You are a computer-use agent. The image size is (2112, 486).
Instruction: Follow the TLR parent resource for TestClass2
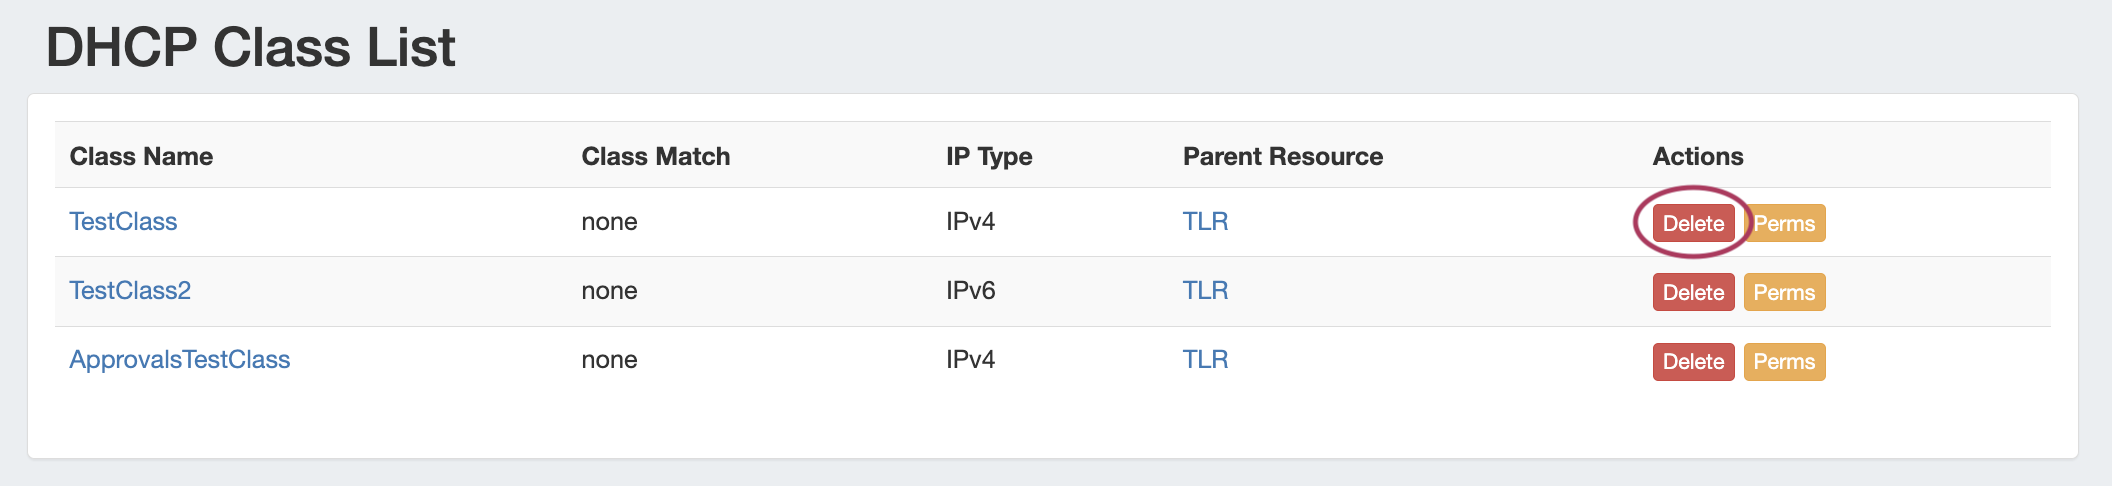point(1205,291)
